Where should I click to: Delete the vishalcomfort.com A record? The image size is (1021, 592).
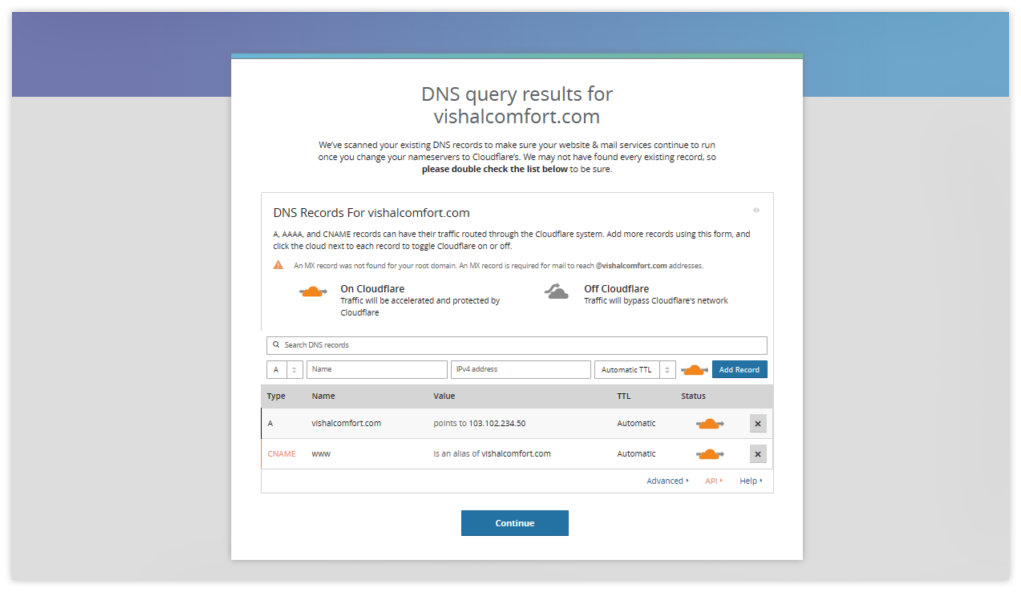tap(758, 424)
